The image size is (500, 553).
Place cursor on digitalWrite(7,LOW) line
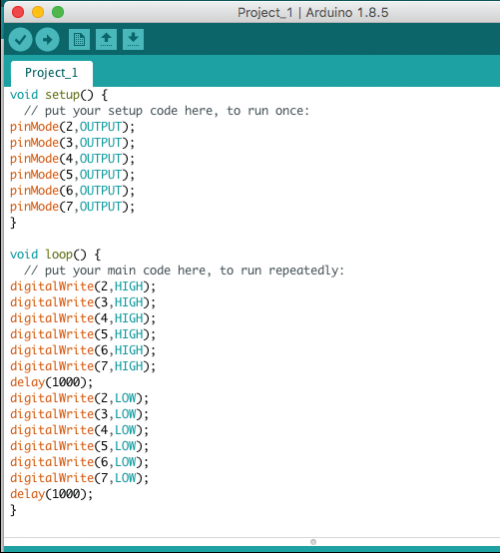pyautogui.click(x=79, y=478)
